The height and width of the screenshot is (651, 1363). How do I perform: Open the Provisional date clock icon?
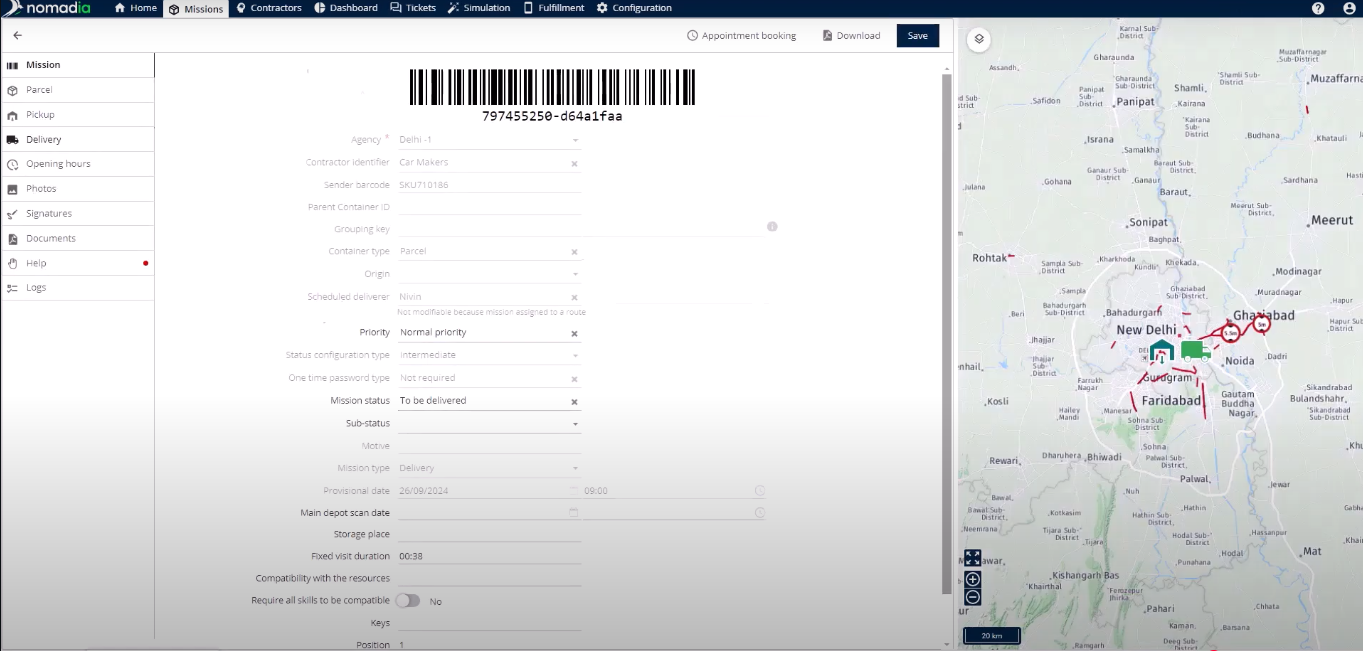tap(760, 491)
